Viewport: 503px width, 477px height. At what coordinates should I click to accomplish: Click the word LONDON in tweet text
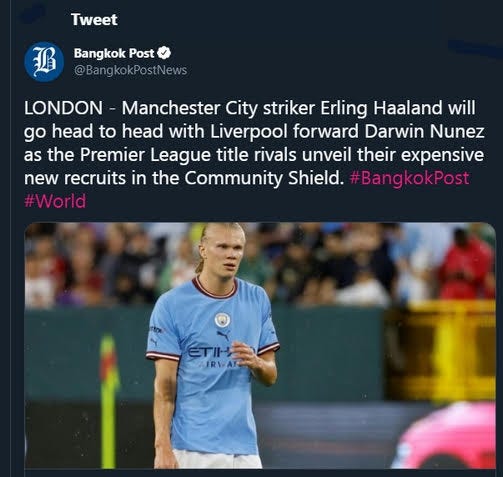tap(63, 108)
